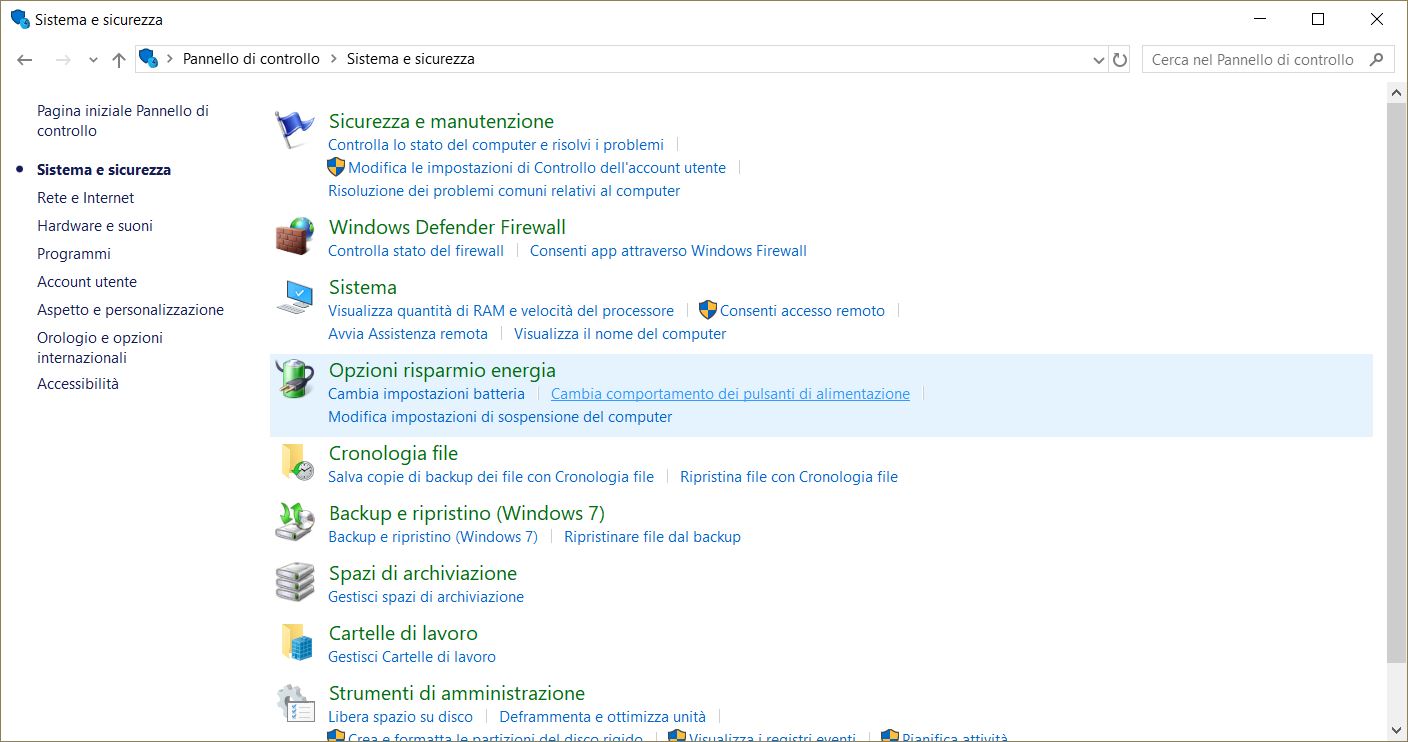This screenshot has height=742, width=1408.
Task: Click Salva copie di backup dei file
Action: coord(491,477)
